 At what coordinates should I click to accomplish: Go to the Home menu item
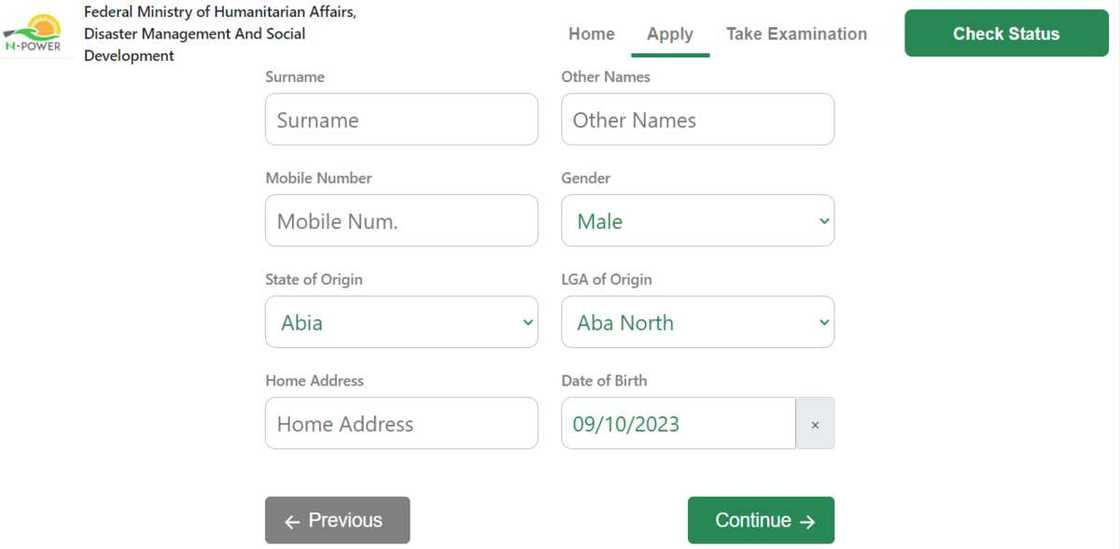click(x=591, y=34)
